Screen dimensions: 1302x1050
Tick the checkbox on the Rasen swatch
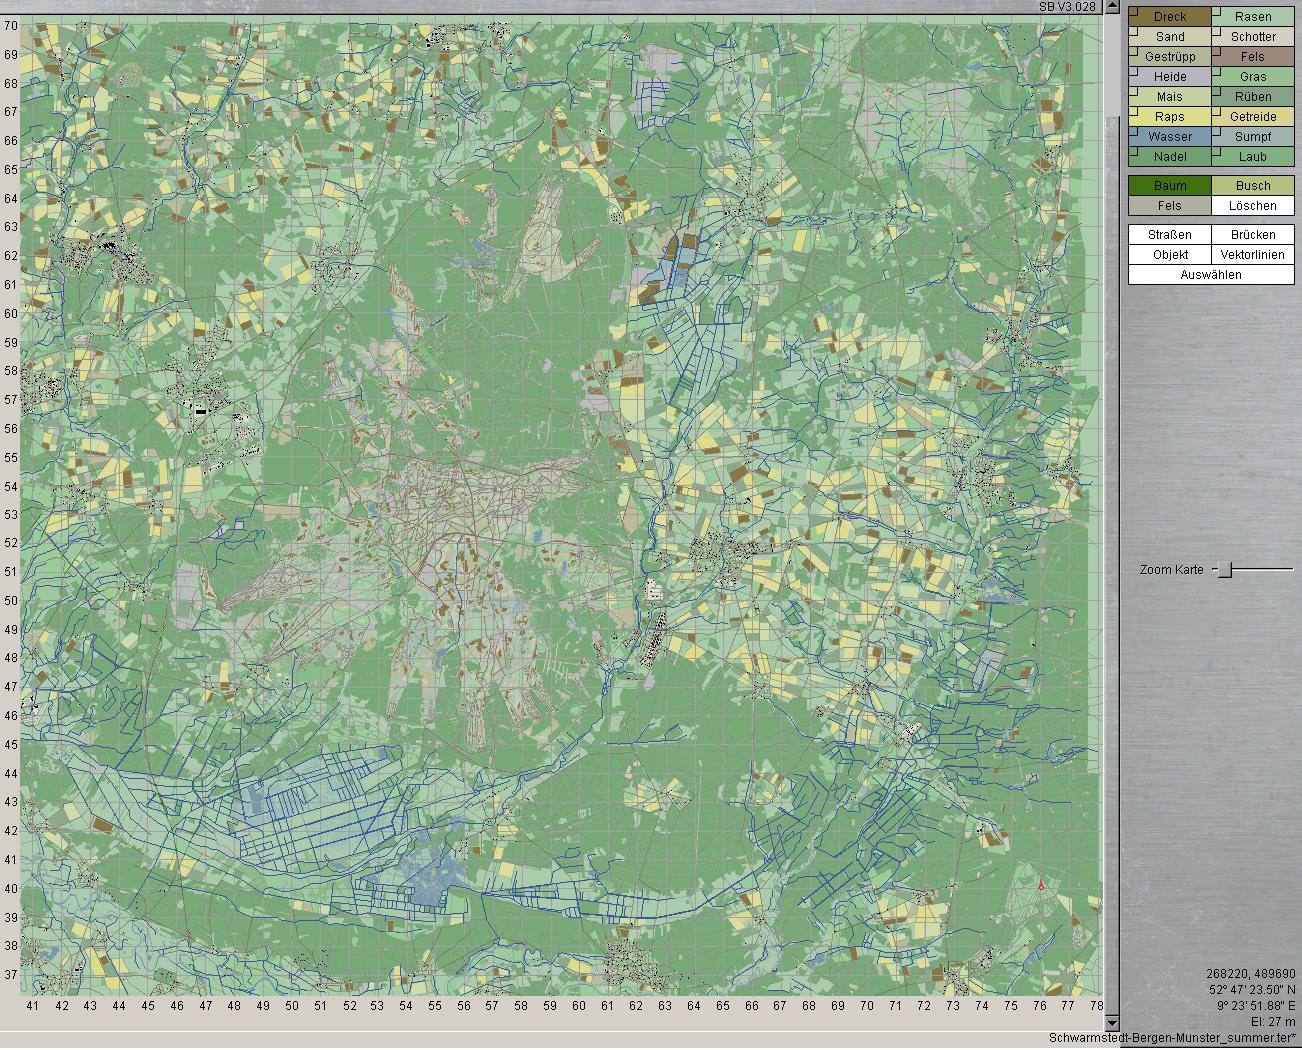click(x=1217, y=12)
